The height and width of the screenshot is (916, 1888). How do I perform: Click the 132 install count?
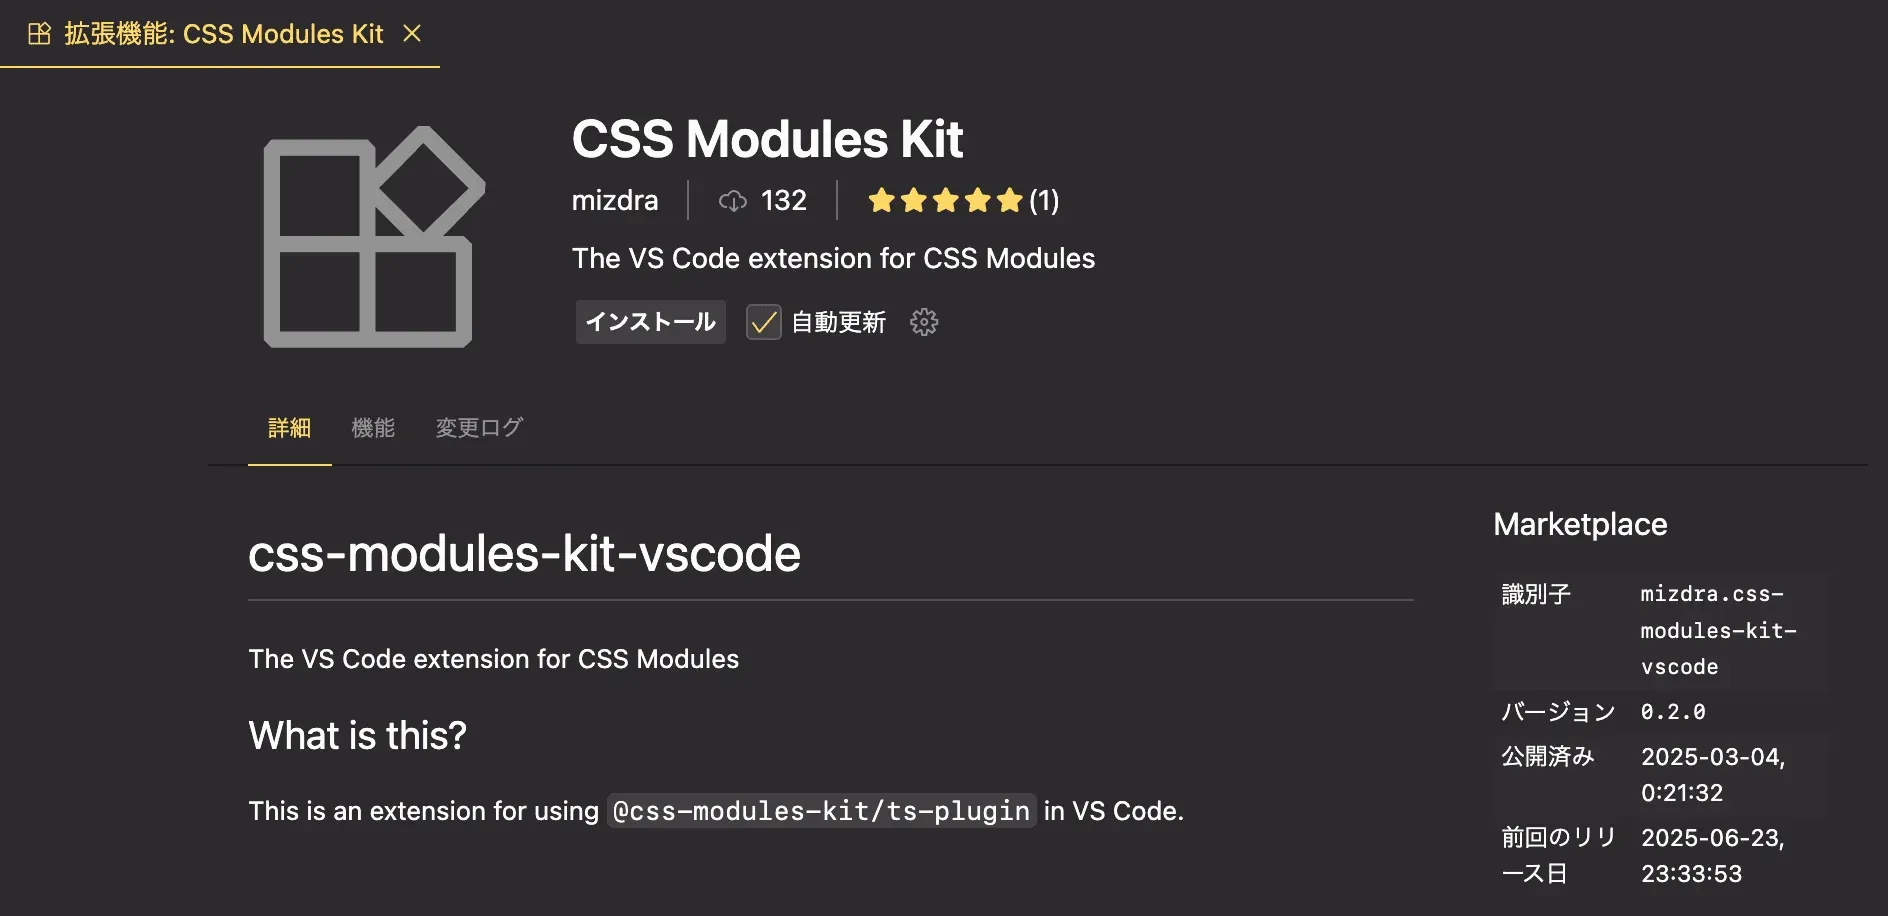click(x=783, y=201)
